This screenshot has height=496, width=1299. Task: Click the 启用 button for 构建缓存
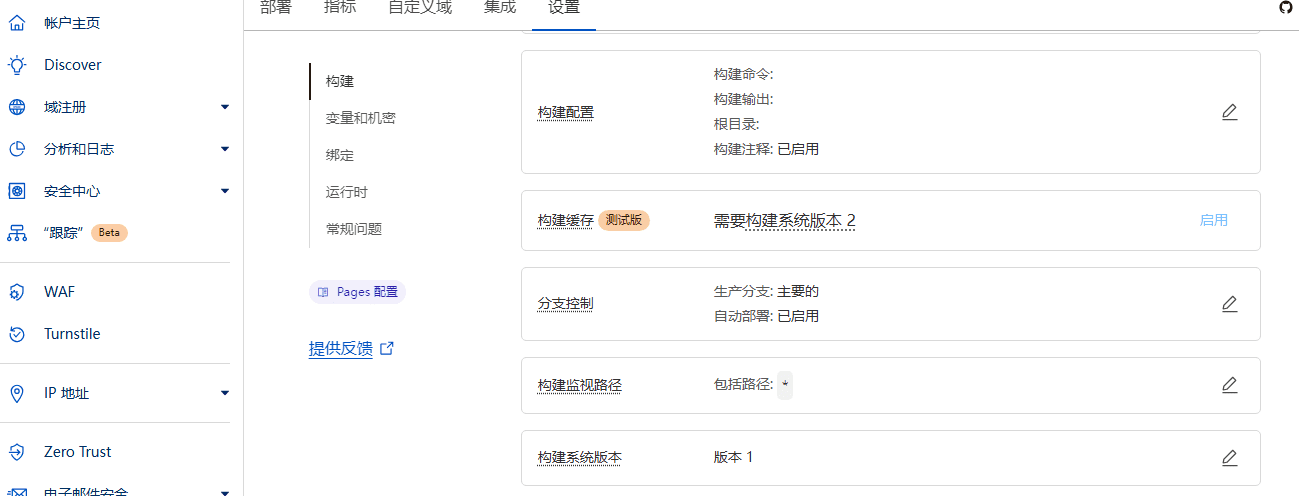1213,220
